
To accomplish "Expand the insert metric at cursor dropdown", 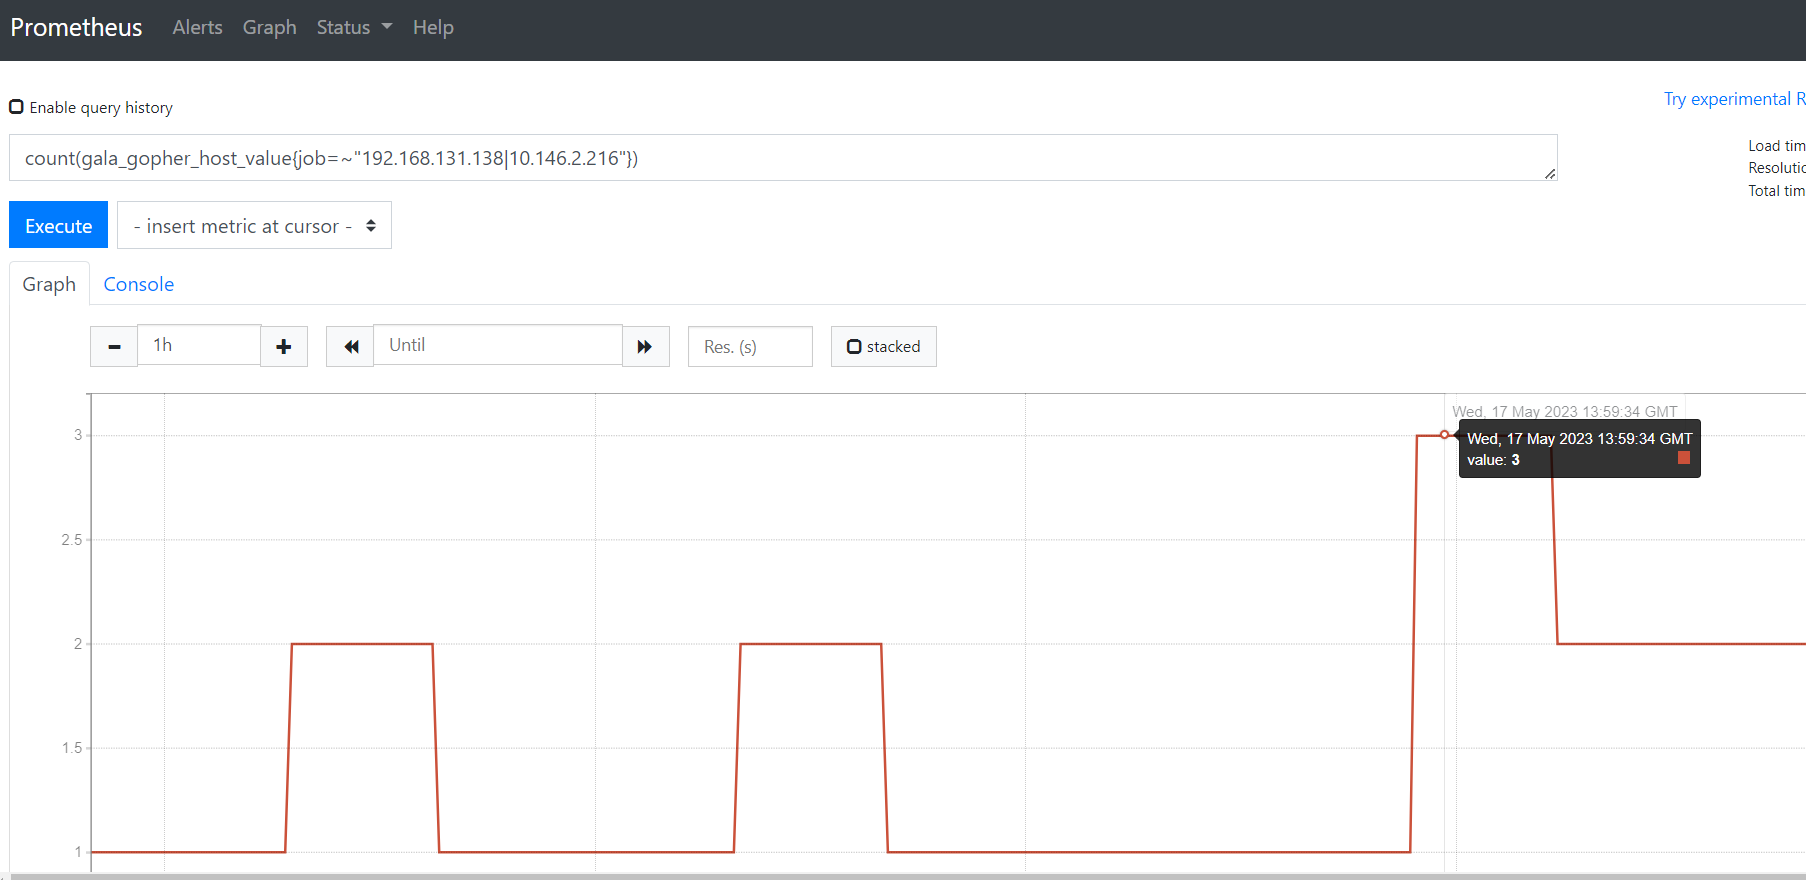I will pos(254,226).
